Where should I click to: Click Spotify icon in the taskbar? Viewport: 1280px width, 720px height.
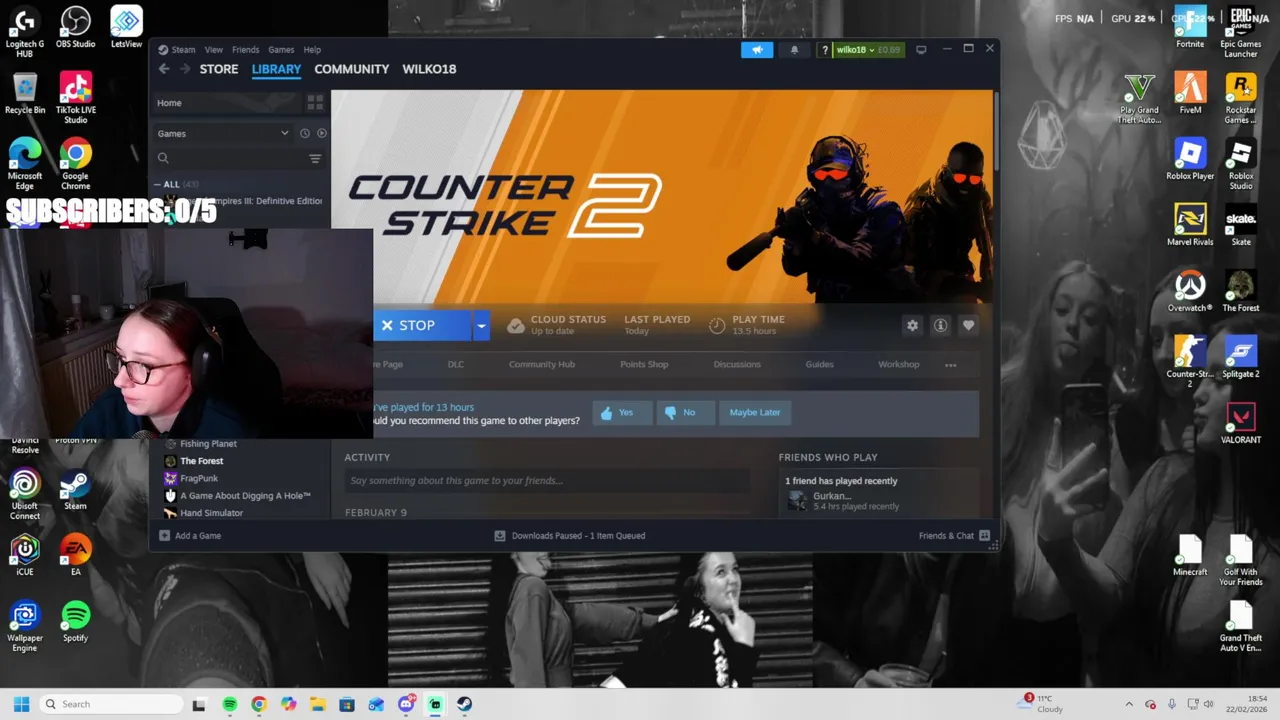coord(230,704)
